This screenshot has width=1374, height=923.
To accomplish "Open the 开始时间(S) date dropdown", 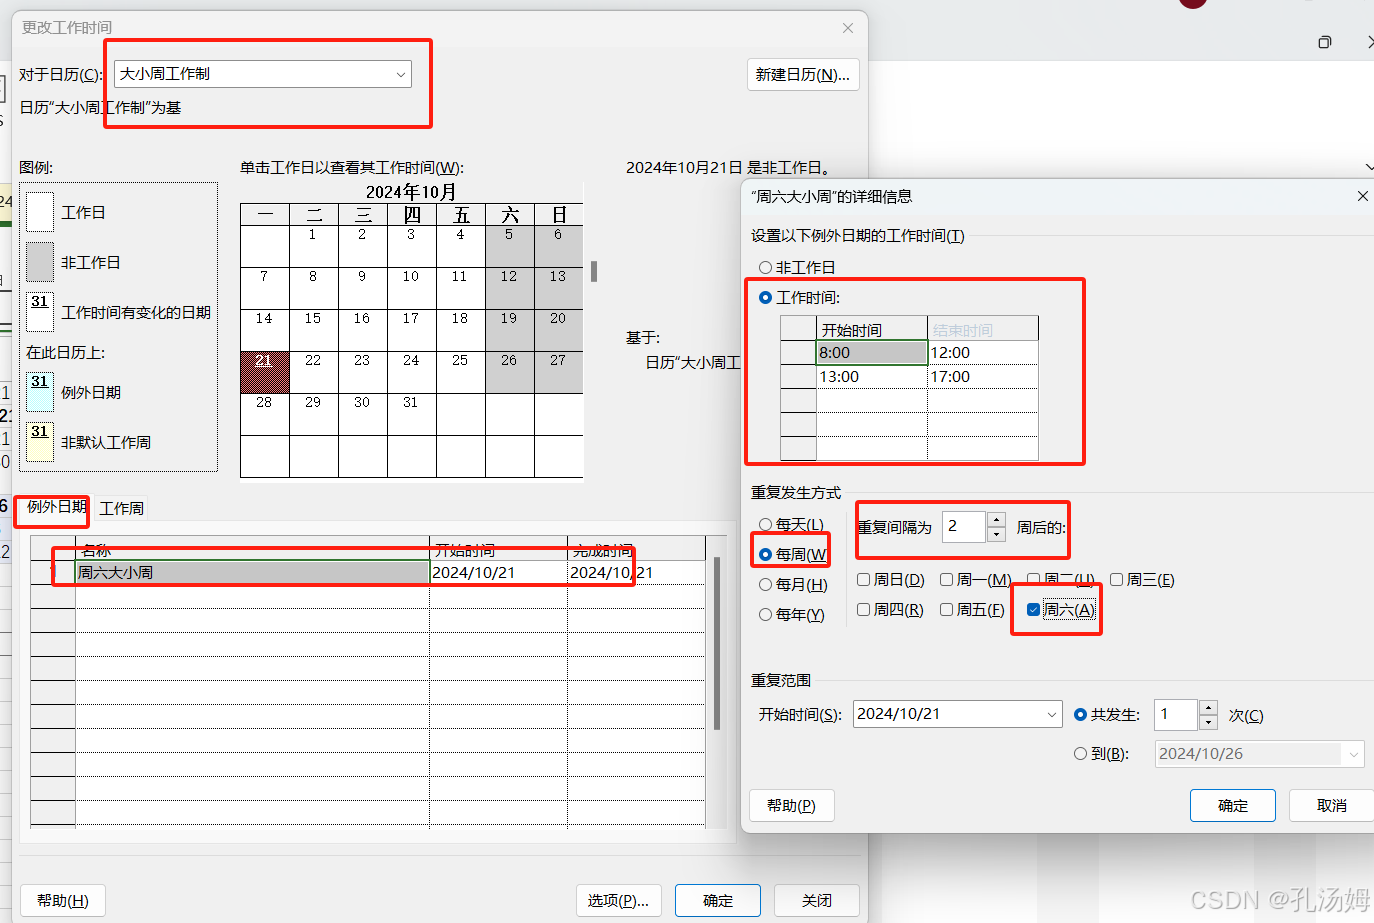I will point(1051,714).
